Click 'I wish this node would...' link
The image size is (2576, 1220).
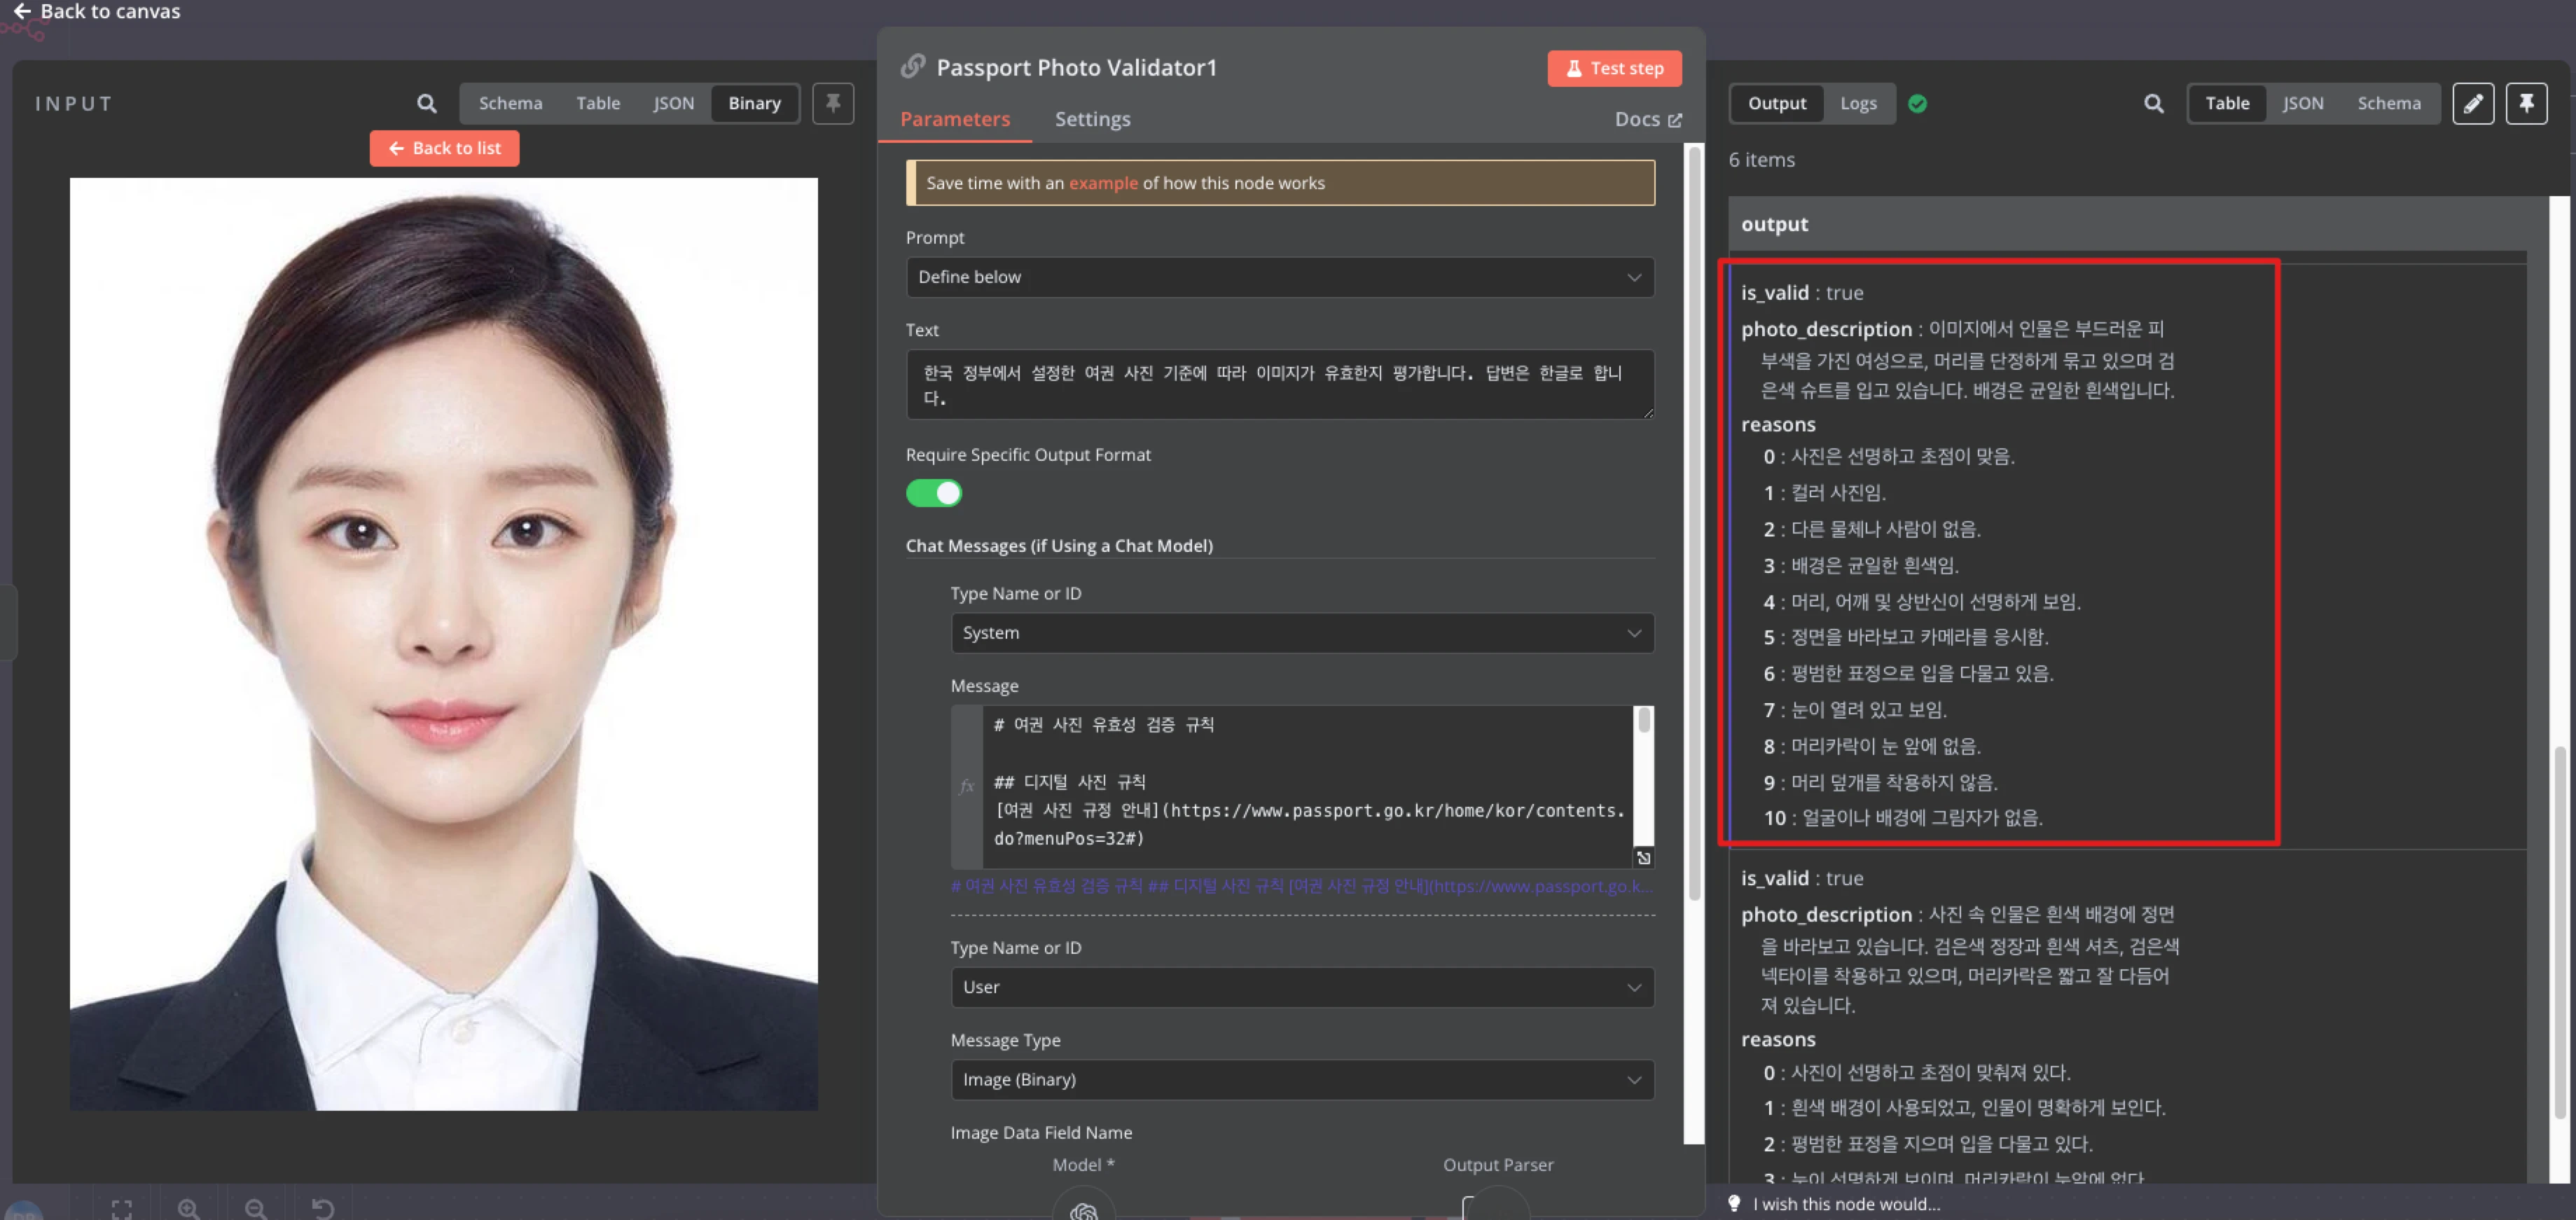[x=1846, y=1204]
